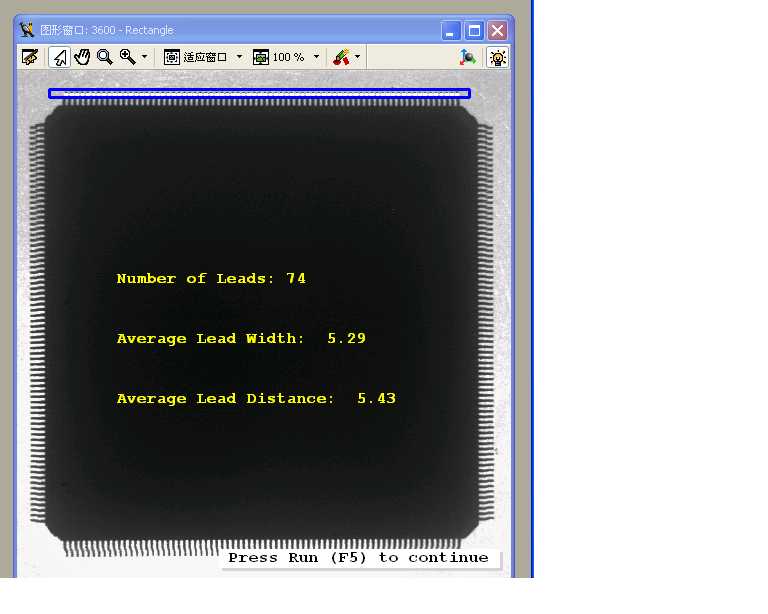Screen dimensions: 768x614
Task: Activate the hand pan tool
Action: (x=82, y=57)
